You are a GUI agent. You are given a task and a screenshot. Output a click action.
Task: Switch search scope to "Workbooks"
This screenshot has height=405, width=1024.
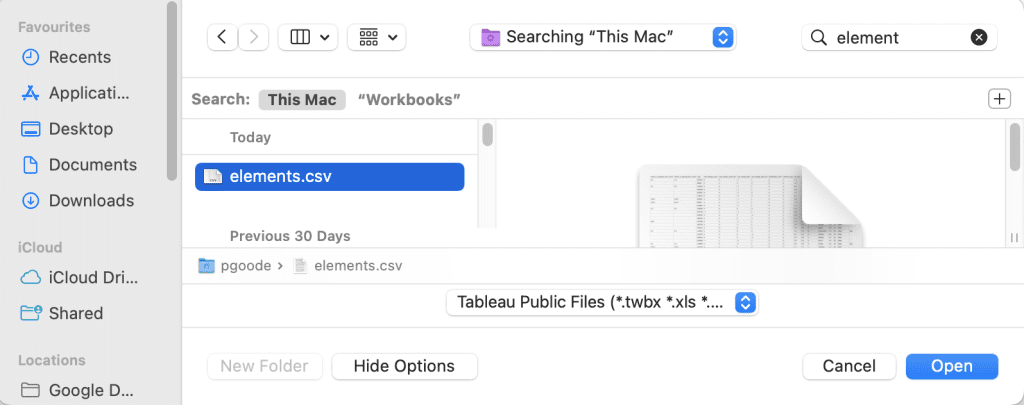(409, 100)
